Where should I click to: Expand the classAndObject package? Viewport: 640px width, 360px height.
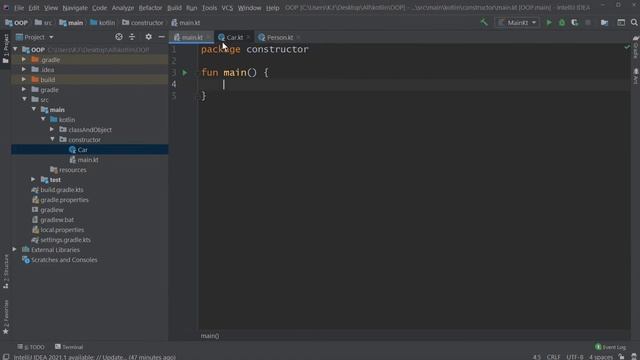tap(52, 129)
